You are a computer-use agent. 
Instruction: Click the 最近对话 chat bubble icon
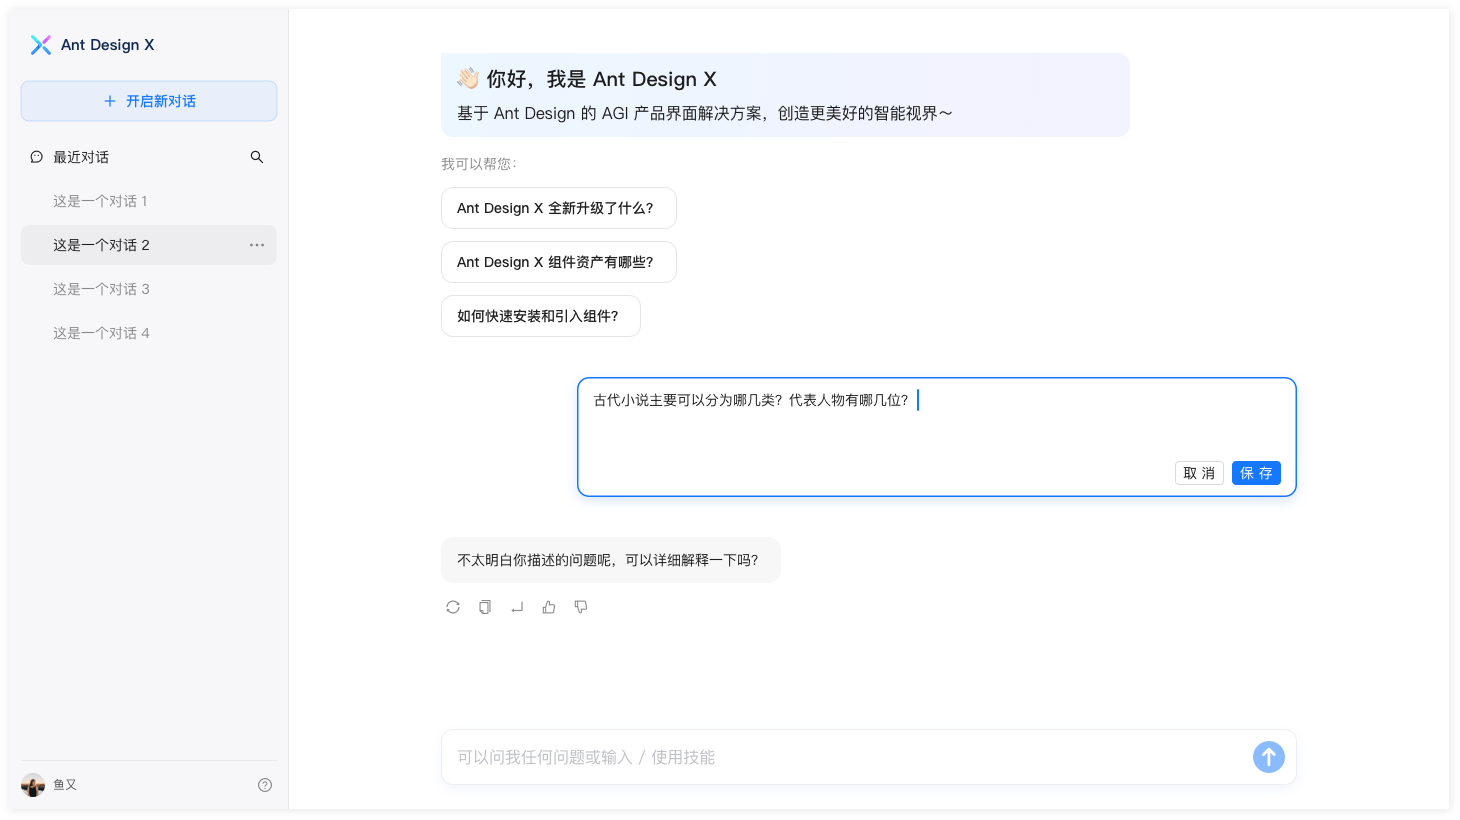[x=37, y=157]
